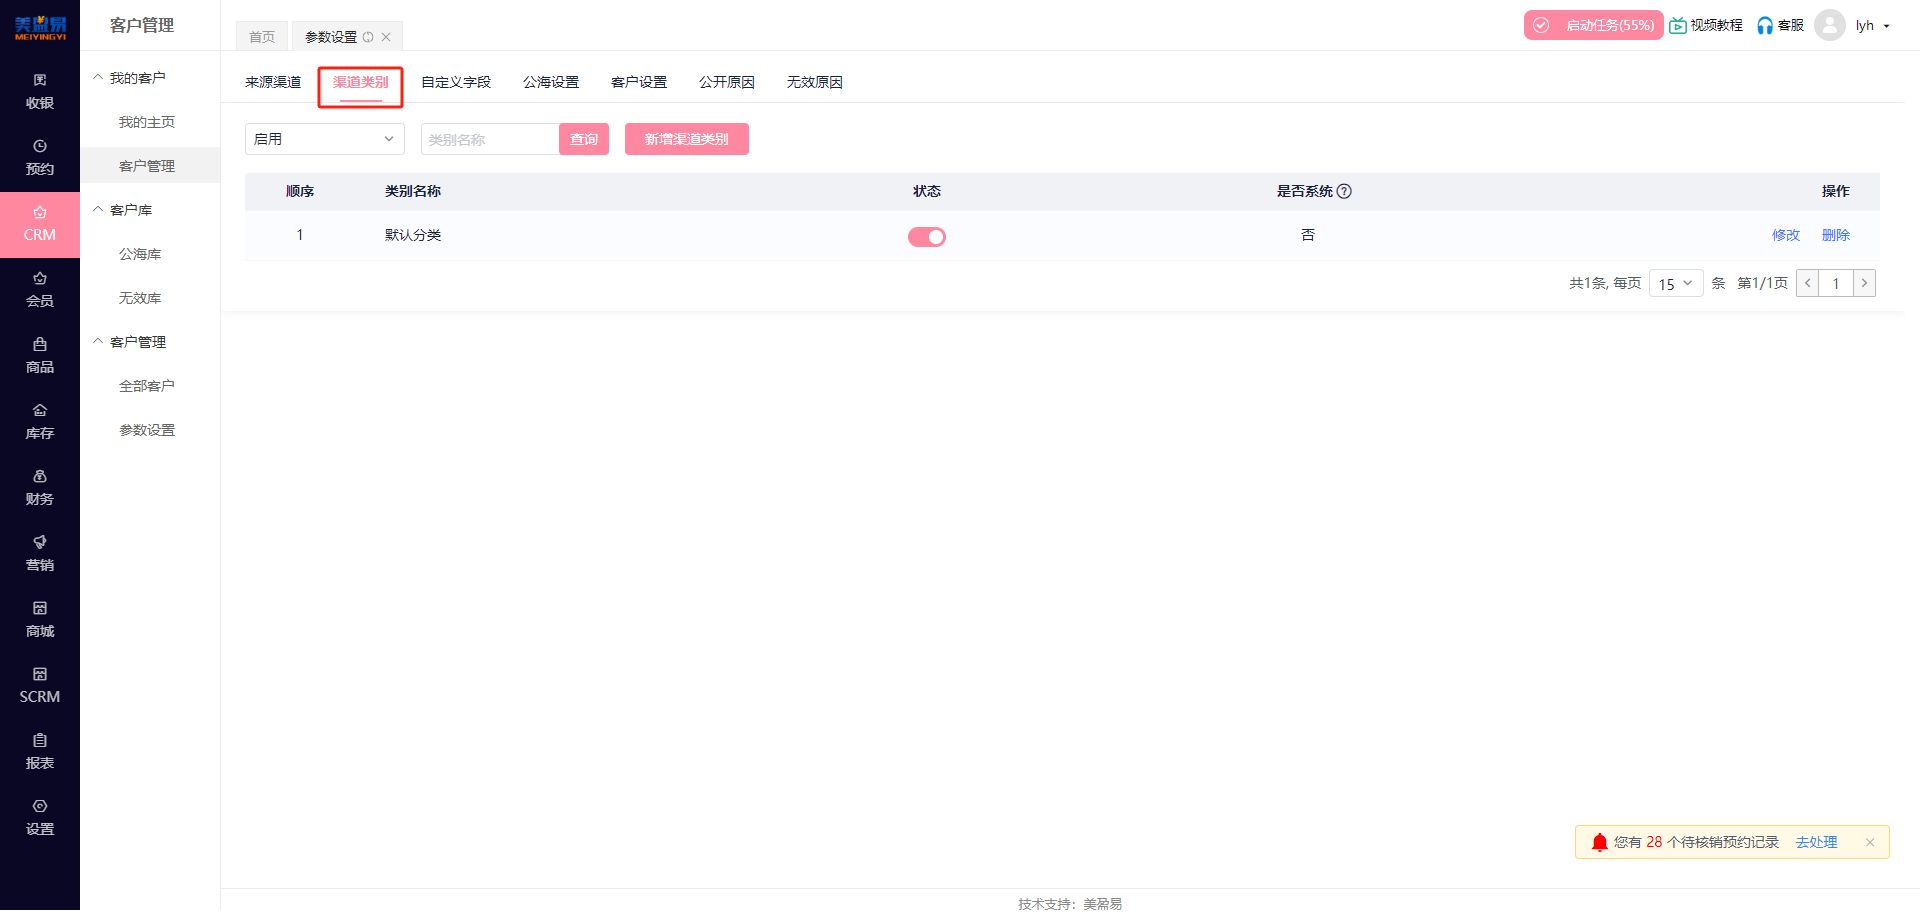Open the 收银 cashier sidebar icon
Screen dimensions: 1920x919
(x=39, y=91)
